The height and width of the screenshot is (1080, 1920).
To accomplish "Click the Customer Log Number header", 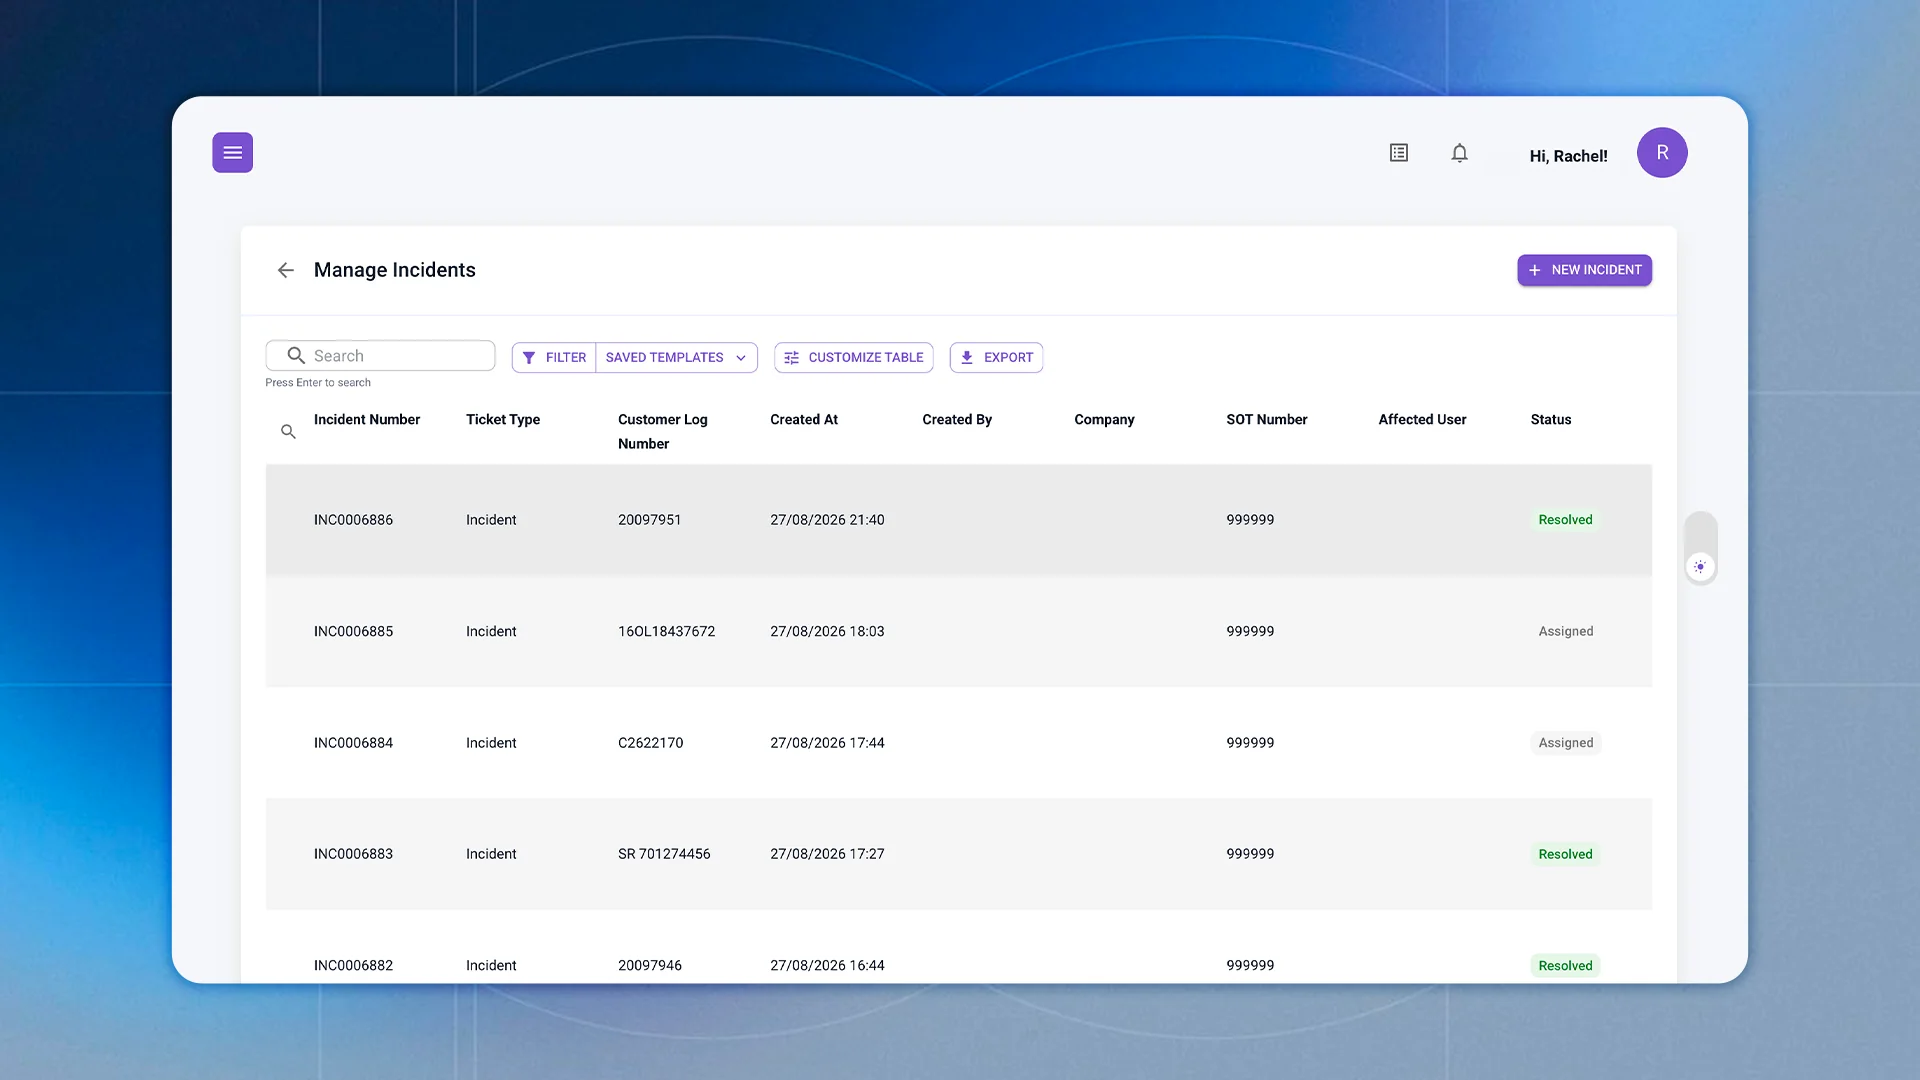I will point(663,432).
